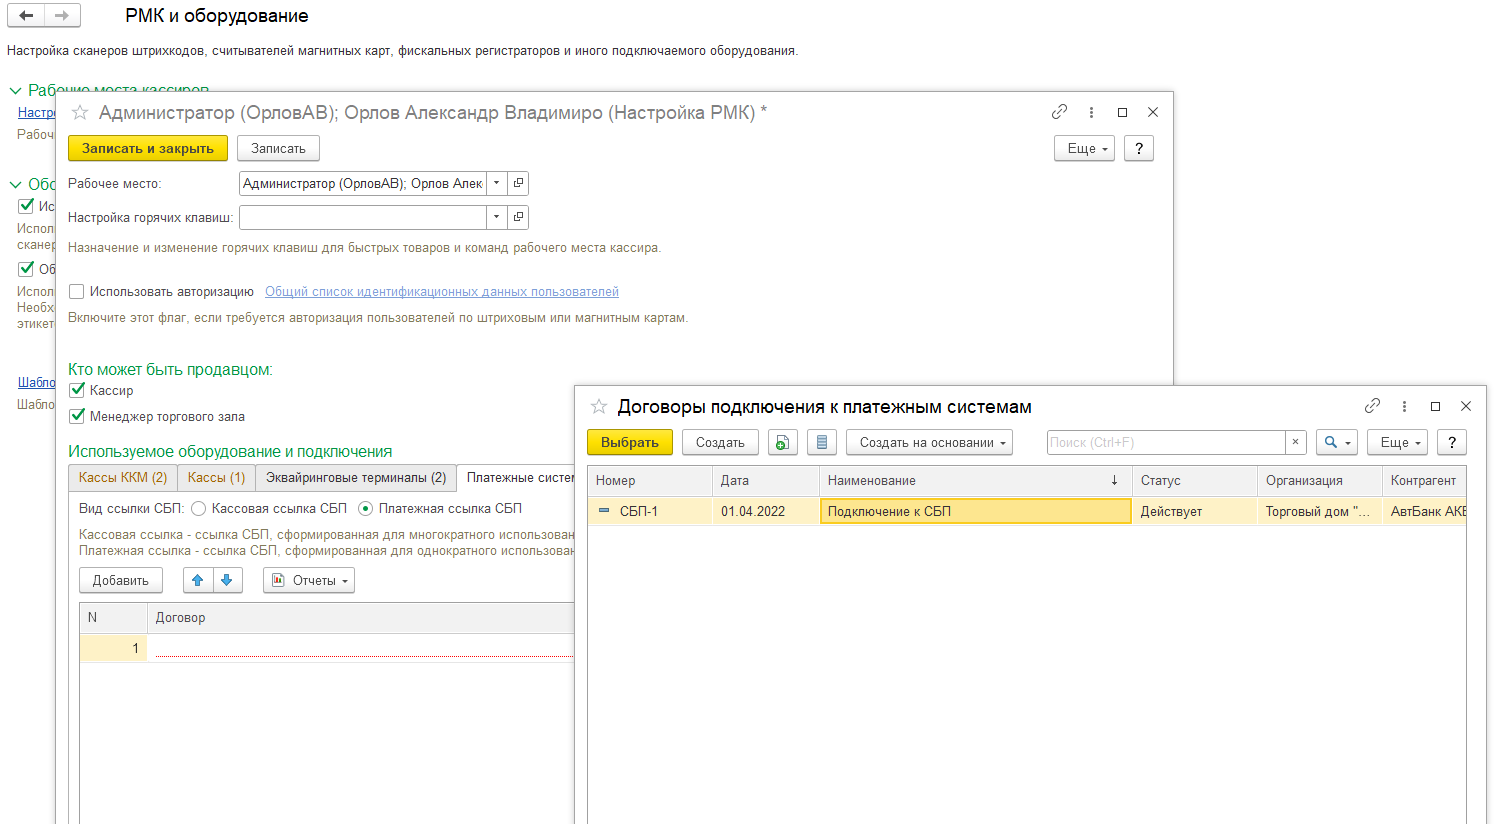1506x824 pixels.
Task: Open Эквайринговые терминалы (2) tab
Action: (355, 478)
